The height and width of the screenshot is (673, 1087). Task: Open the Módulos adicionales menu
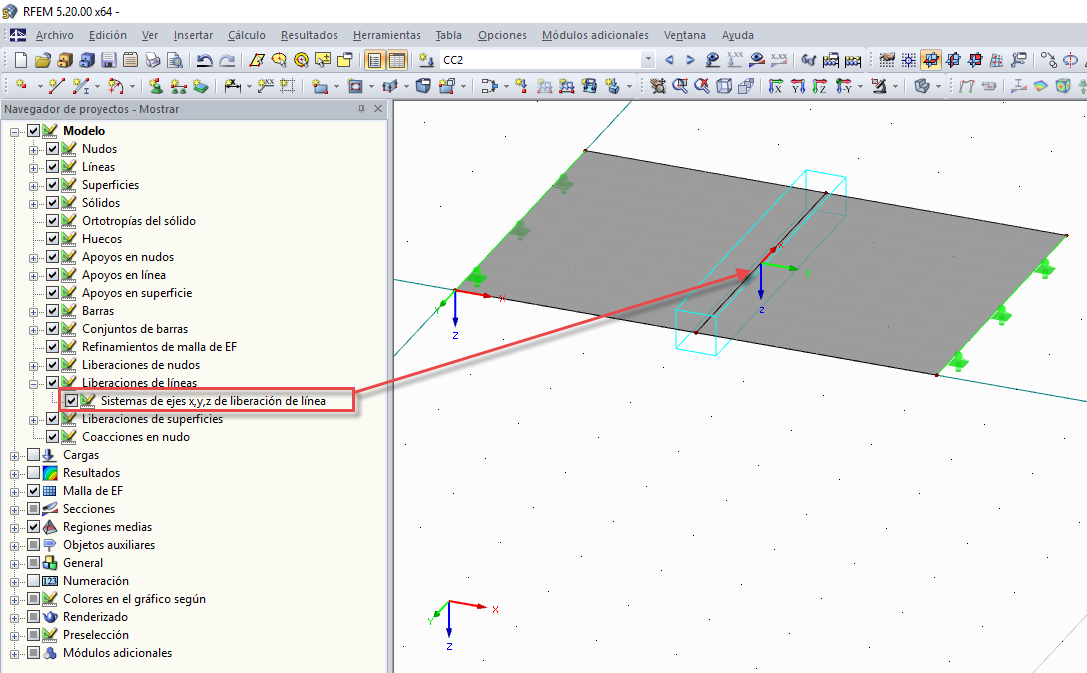point(595,35)
